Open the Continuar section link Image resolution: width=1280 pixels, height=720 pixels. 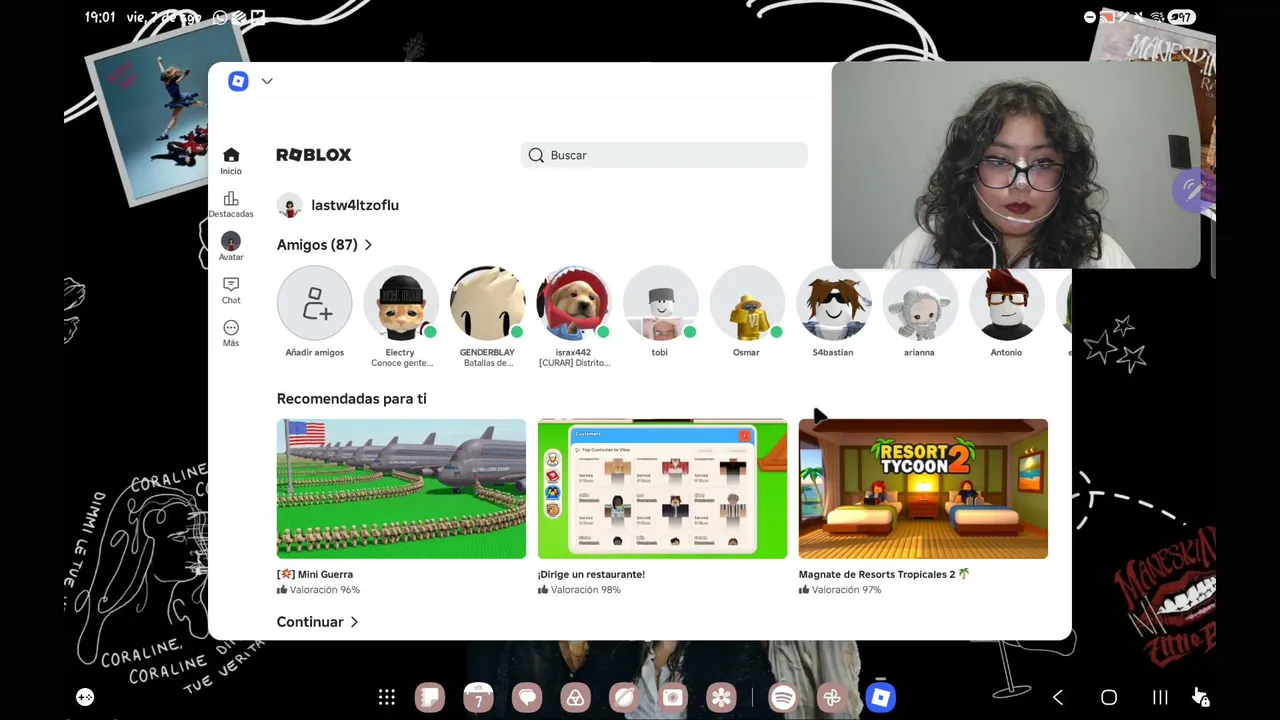[310, 622]
